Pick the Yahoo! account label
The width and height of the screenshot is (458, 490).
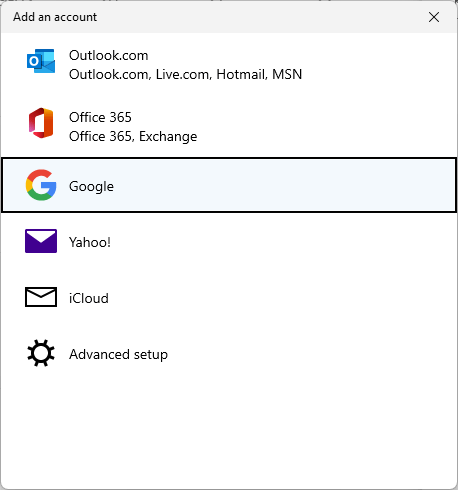[90, 242]
